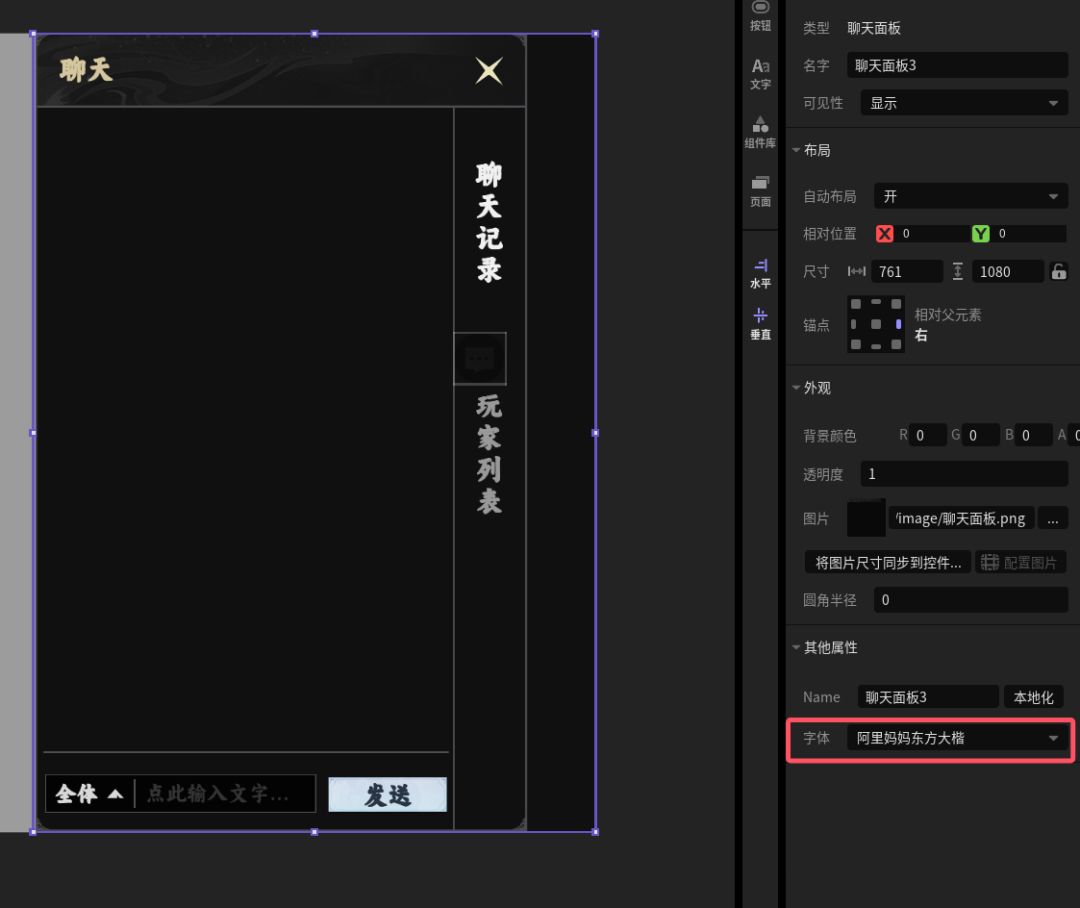Click the 本地化 localization button
The image size is (1080, 908).
[x=1033, y=697]
